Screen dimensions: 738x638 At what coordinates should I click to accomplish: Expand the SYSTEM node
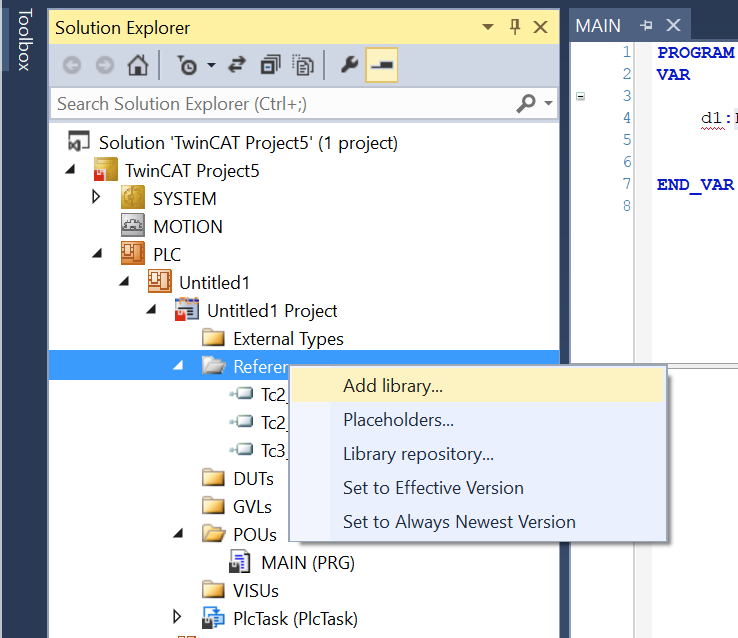pos(96,197)
